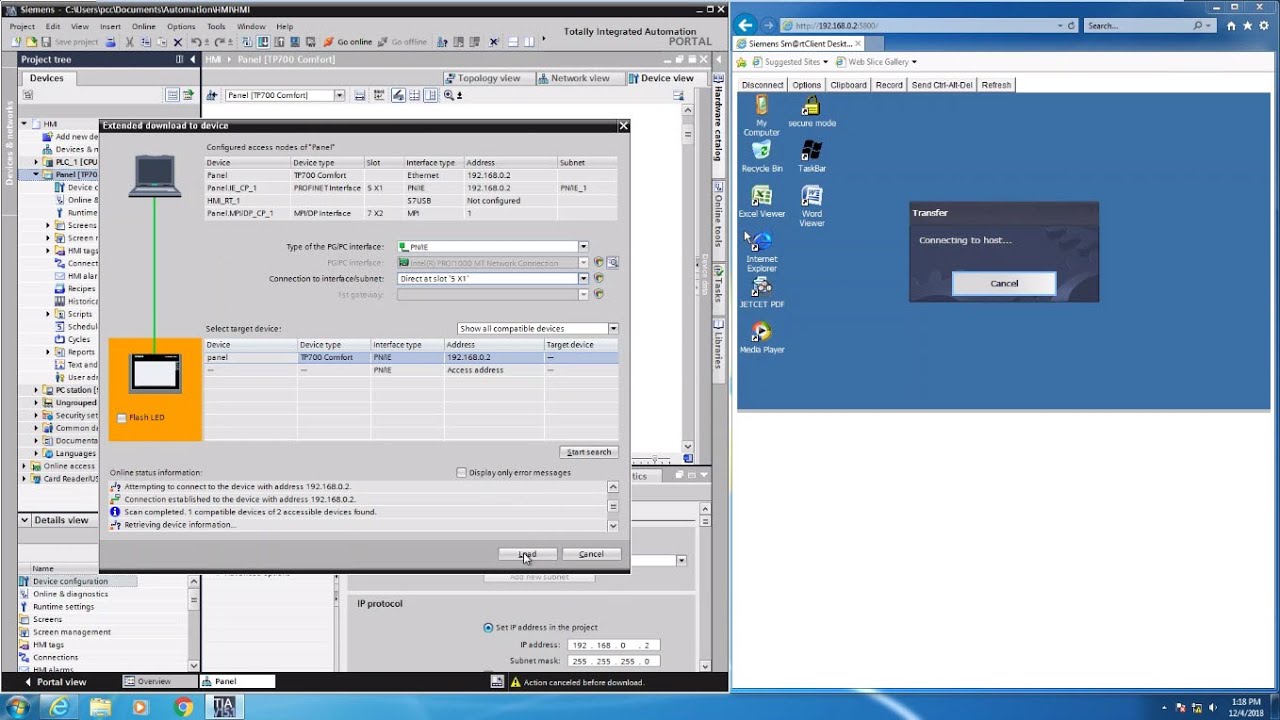Switch to Portal view

(54, 682)
